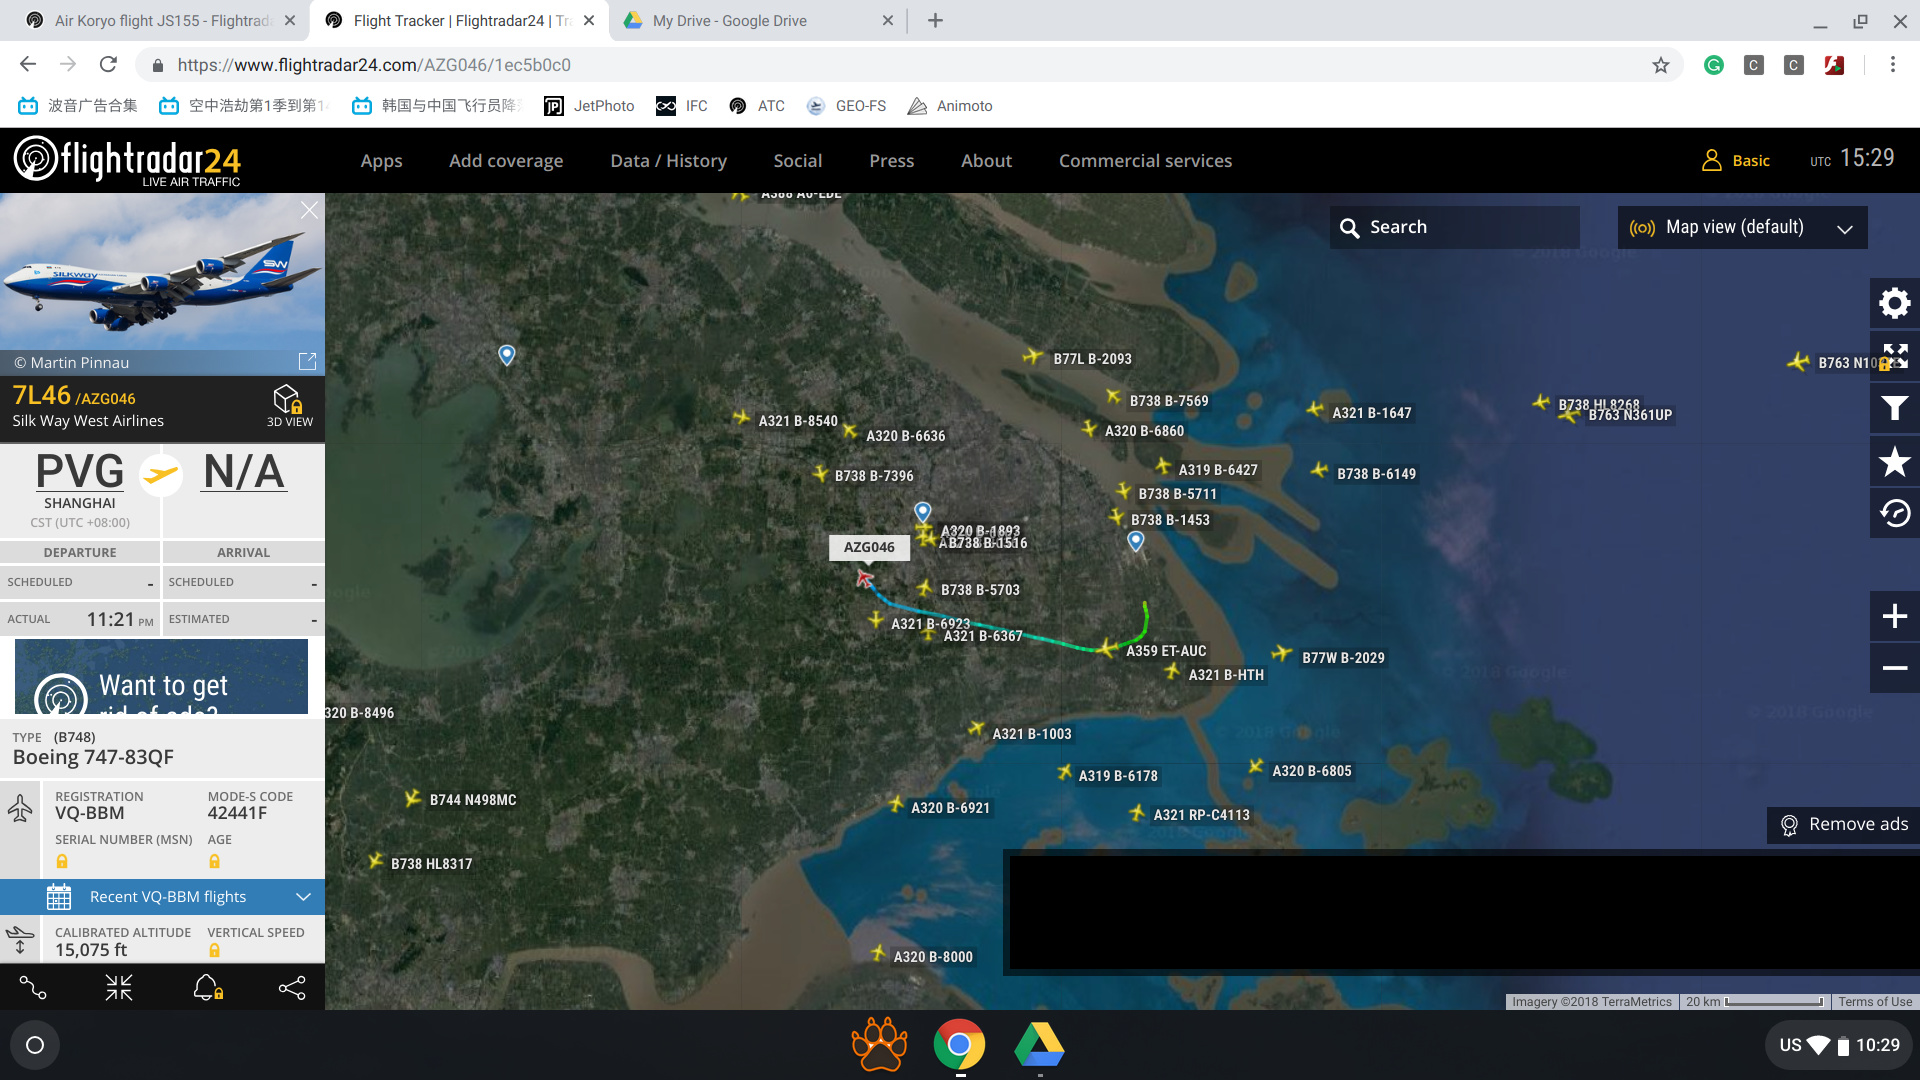Open the Data / History menu
1920x1080 pixels.
[x=668, y=161]
